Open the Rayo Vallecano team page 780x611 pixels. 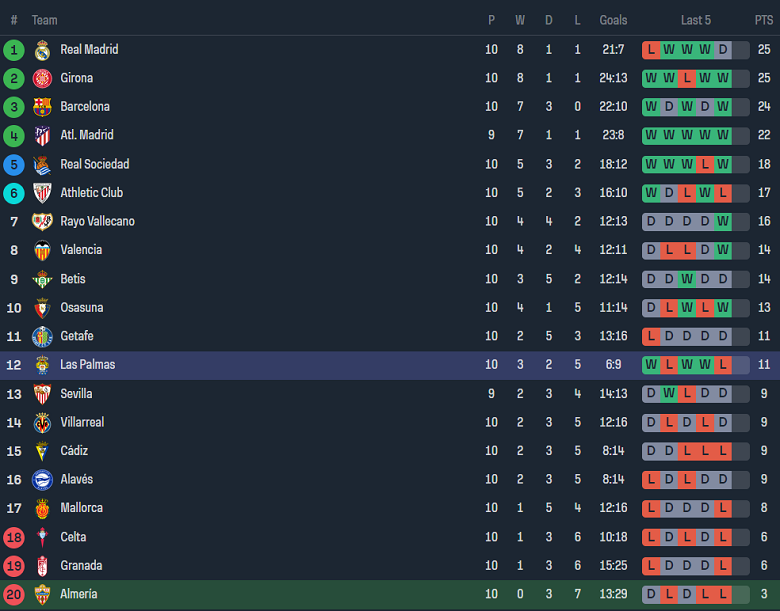97,221
